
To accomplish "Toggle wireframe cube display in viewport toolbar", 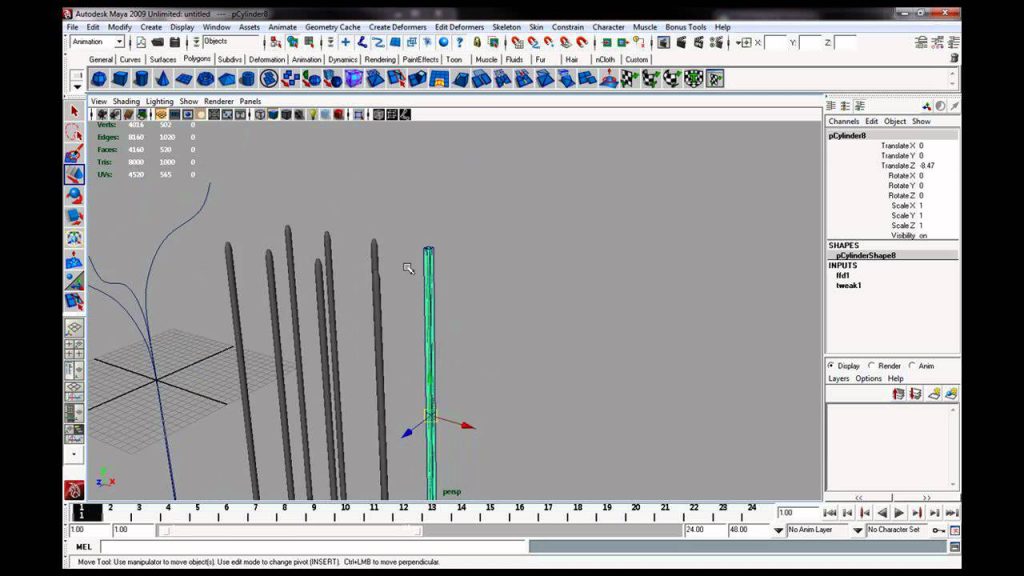I will coord(260,115).
